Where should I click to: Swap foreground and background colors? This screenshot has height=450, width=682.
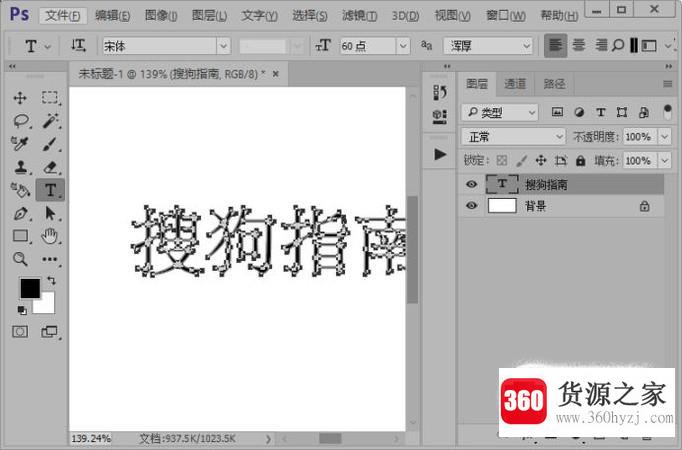(51, 281)
